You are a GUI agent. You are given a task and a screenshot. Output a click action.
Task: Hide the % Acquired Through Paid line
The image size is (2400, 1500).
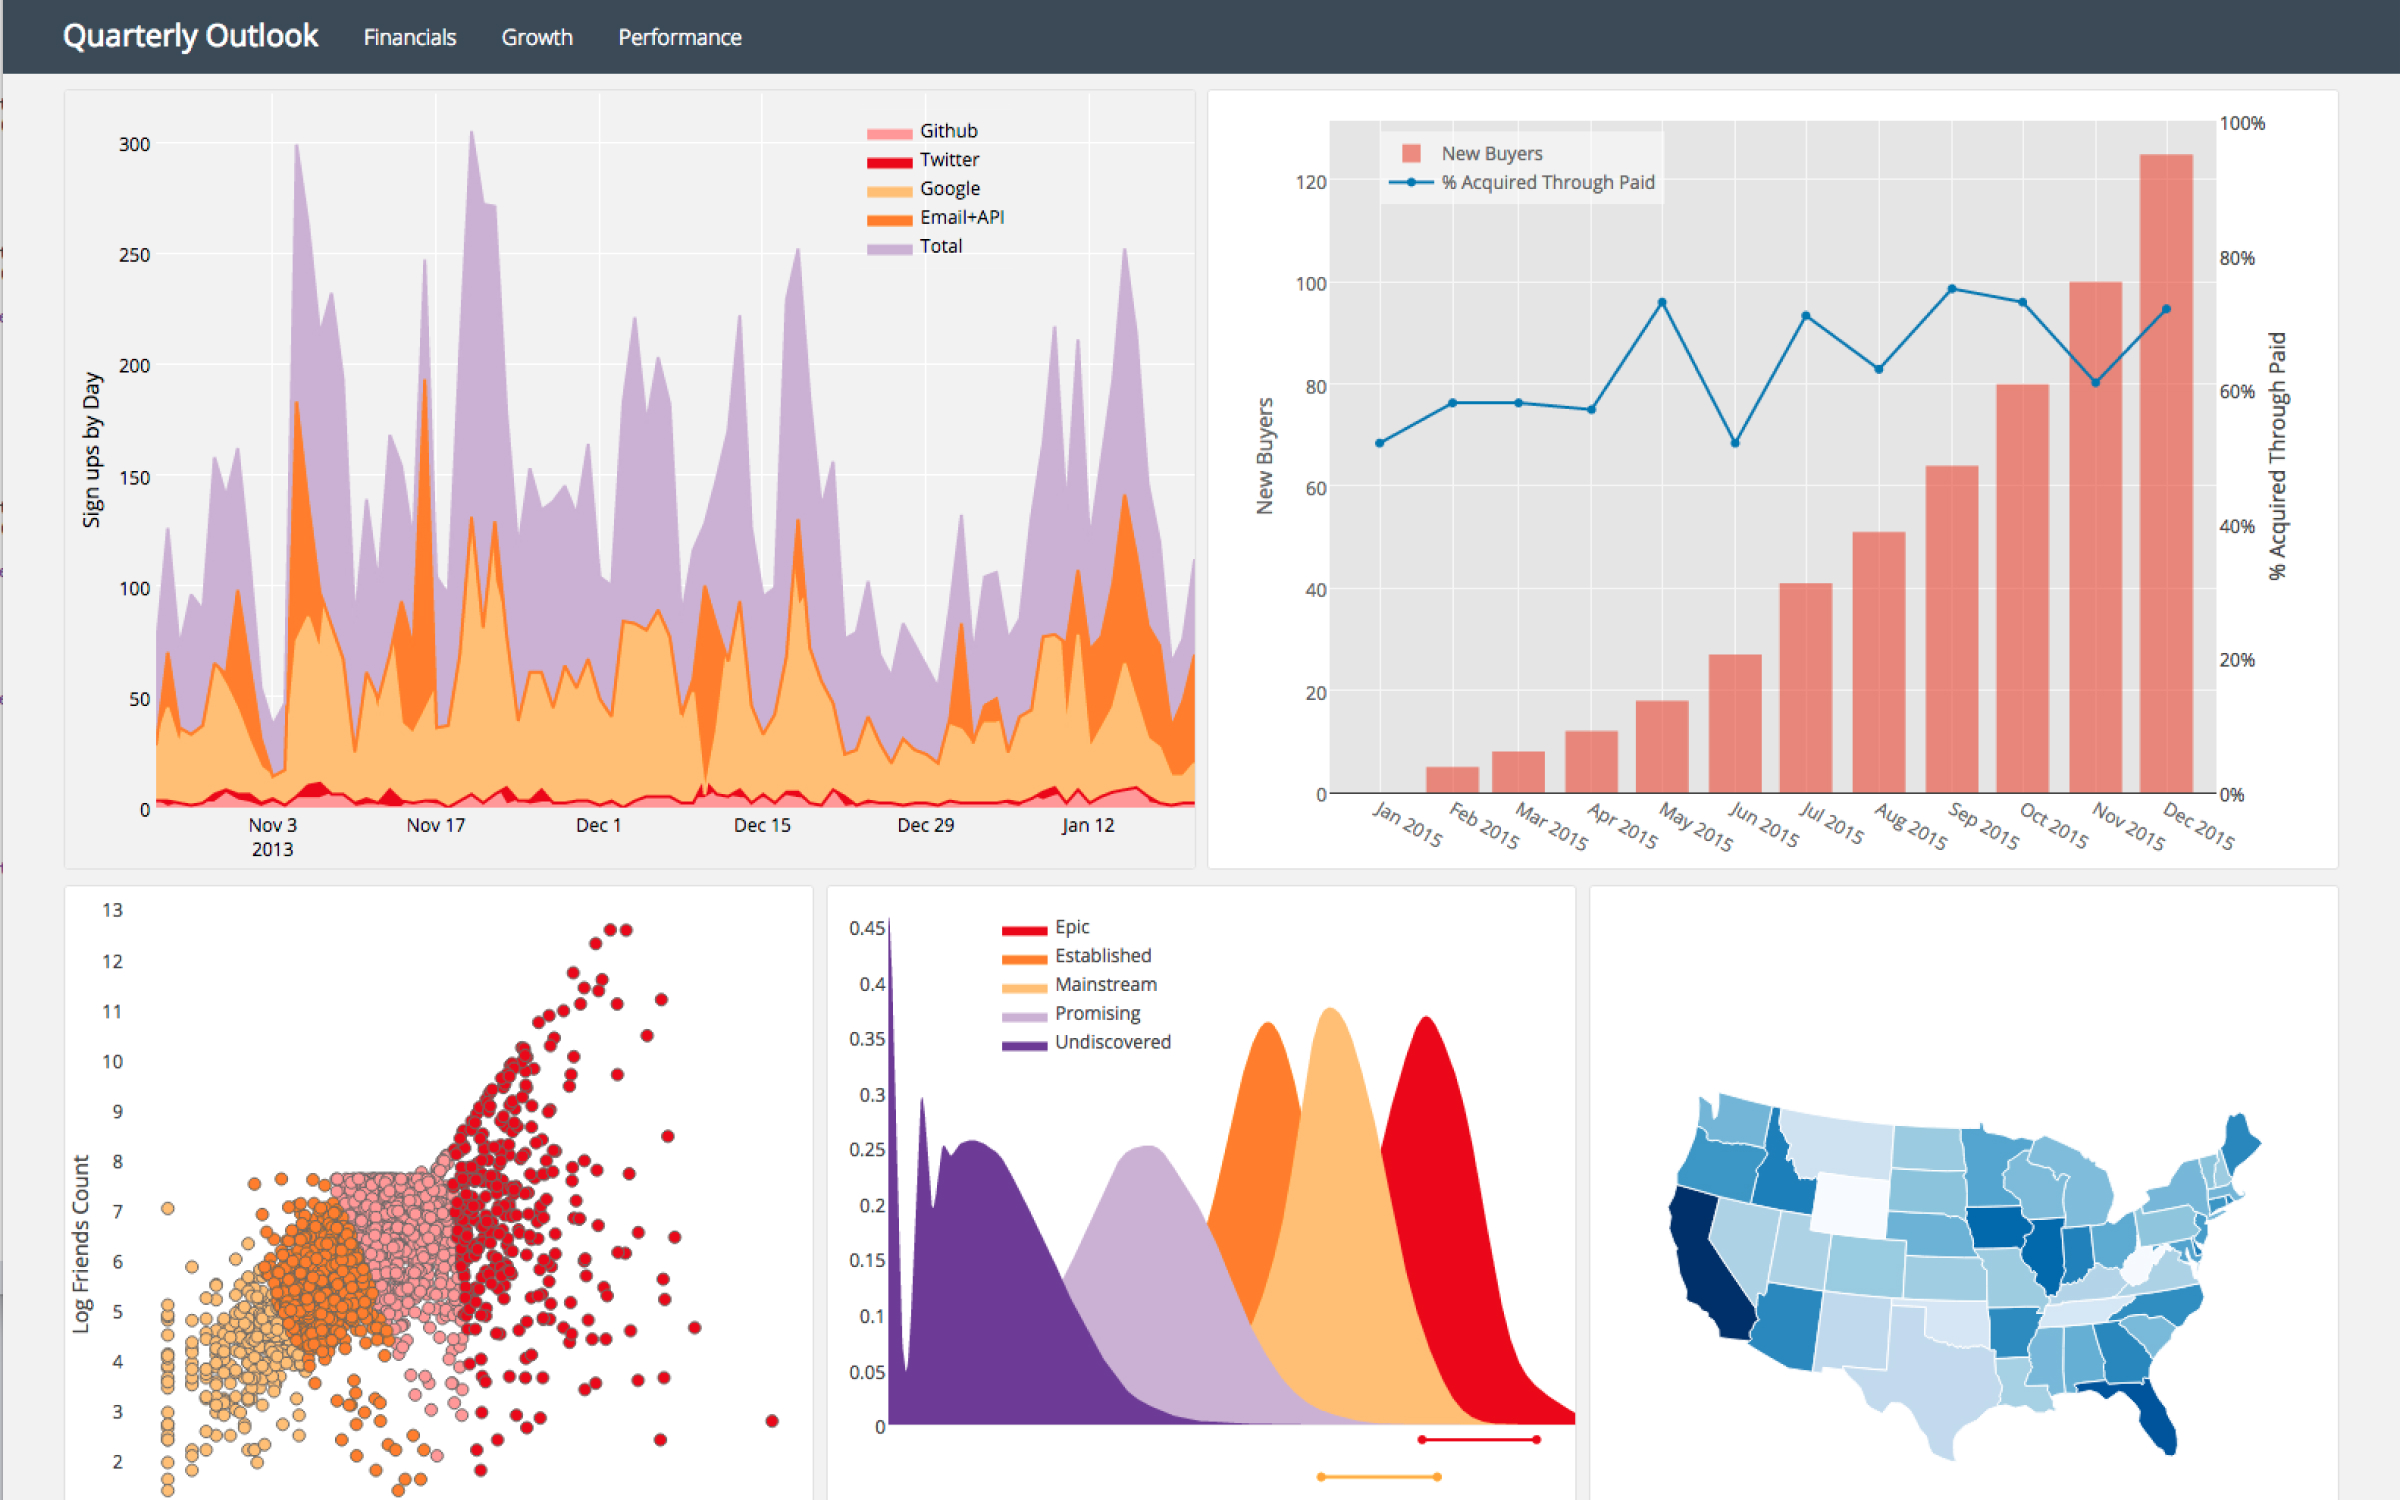[1410, 182]
